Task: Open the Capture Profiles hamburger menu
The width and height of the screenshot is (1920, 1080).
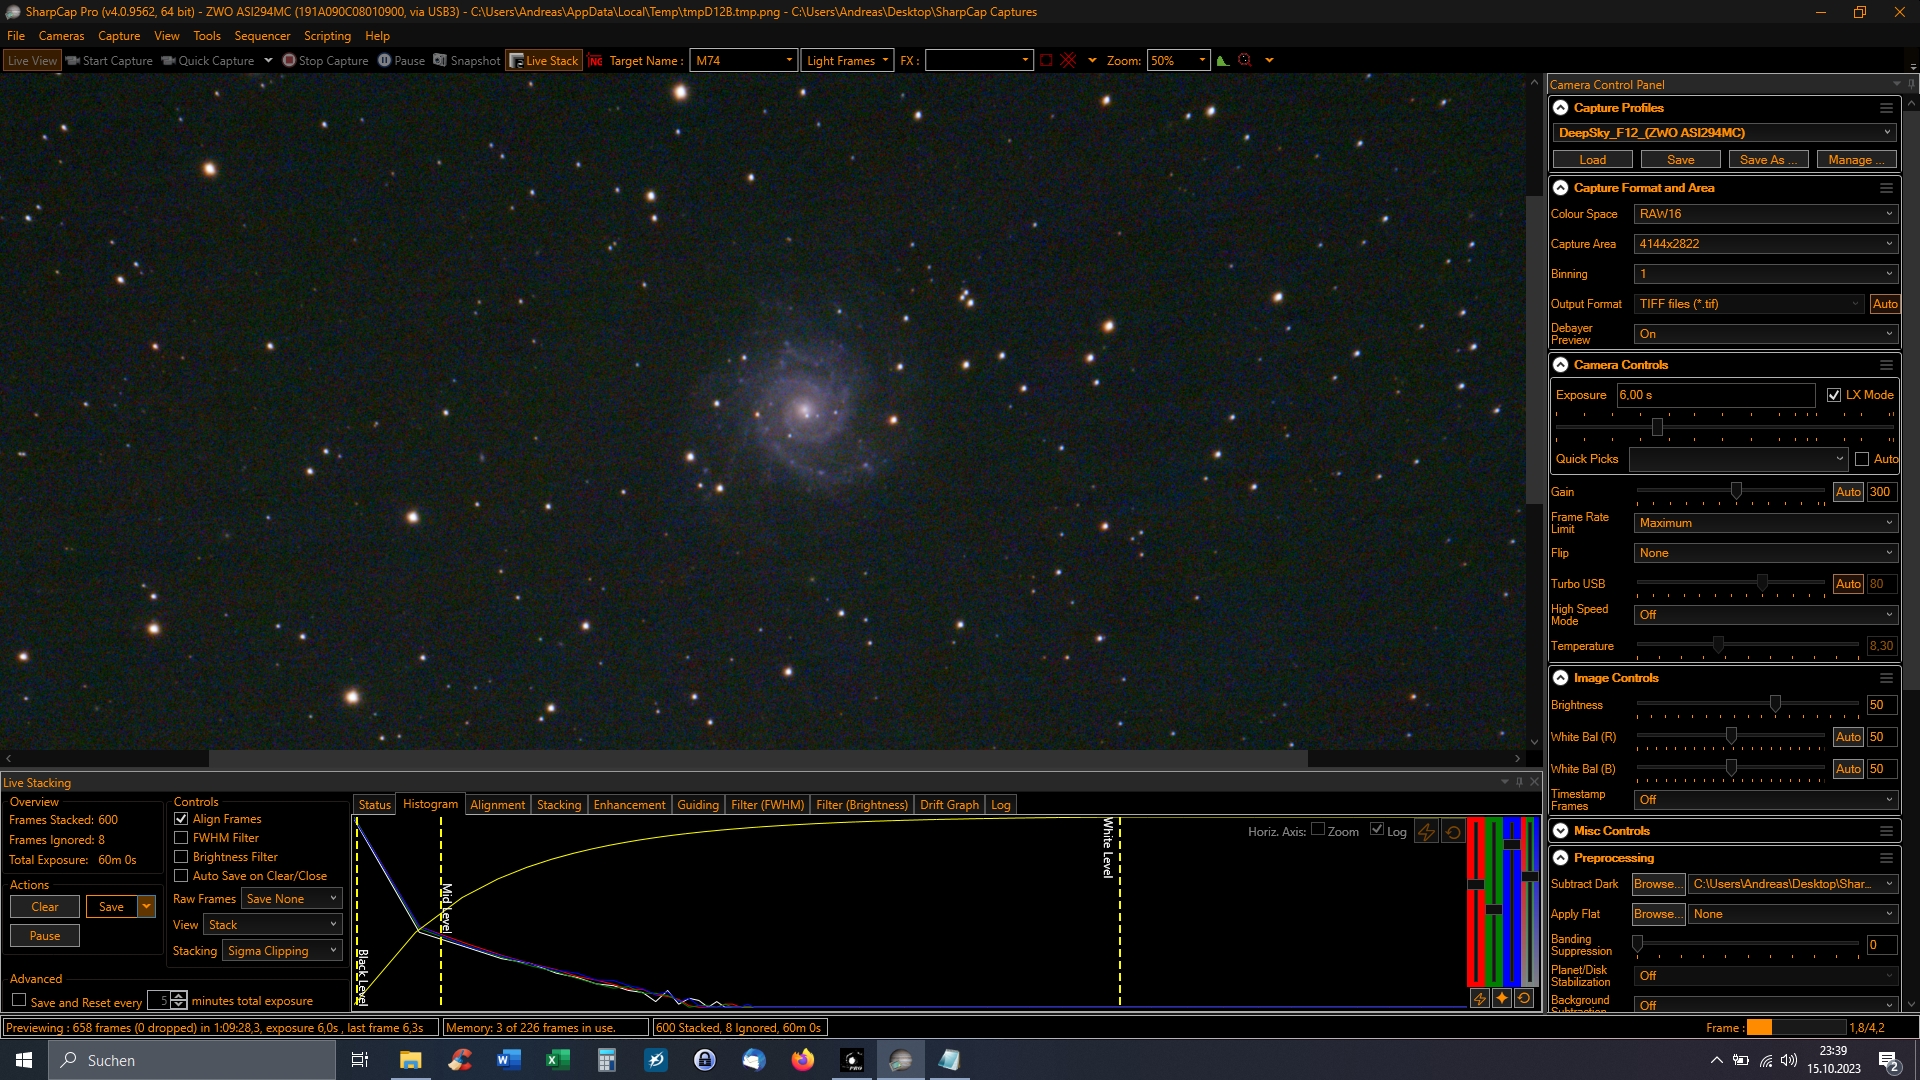Action: click(1886, 108)
